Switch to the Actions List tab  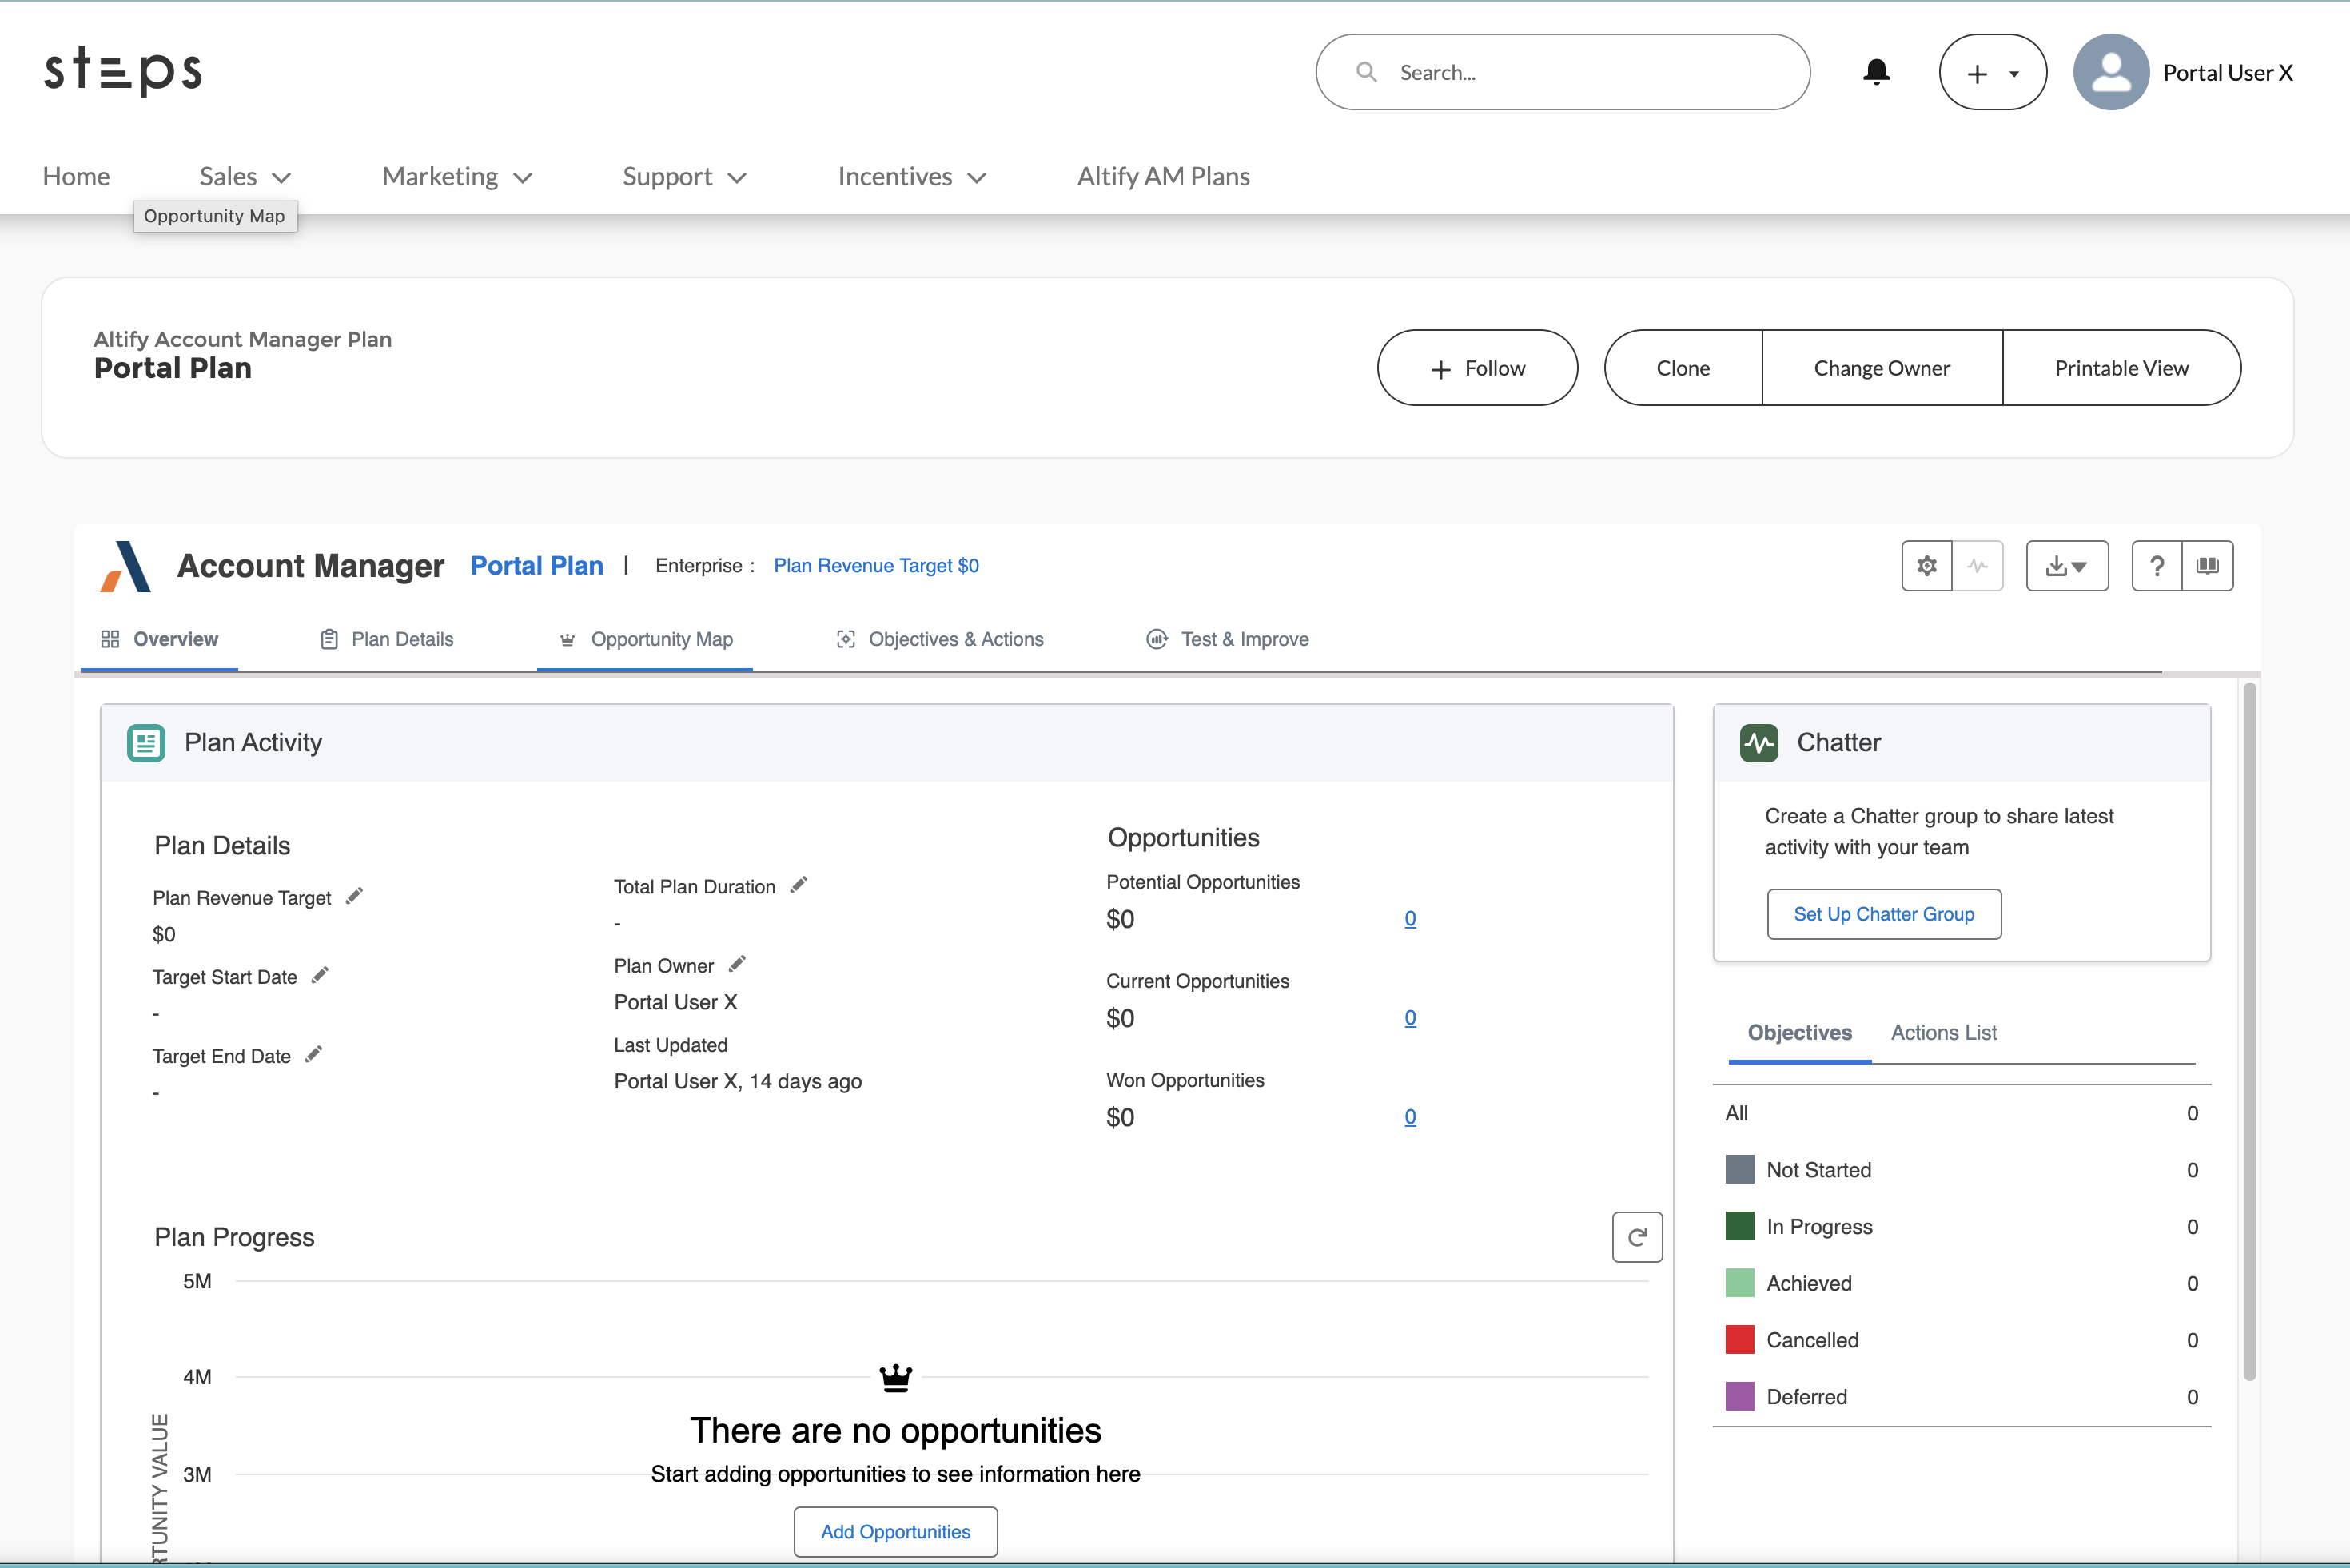tap(1943, 1032)
